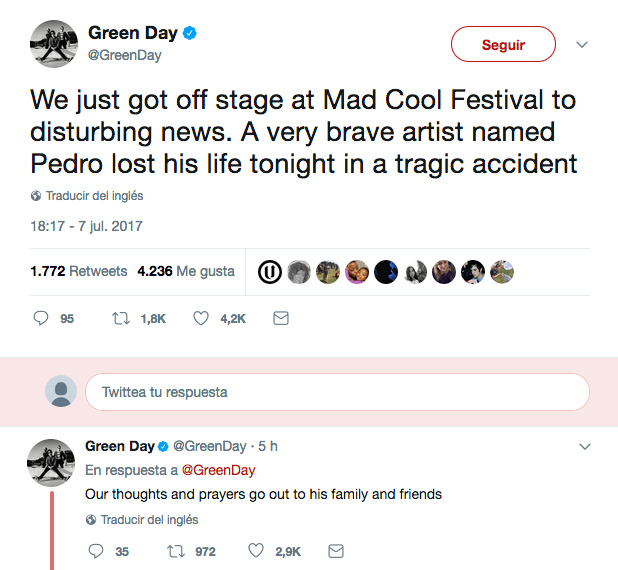Retweet the thoughts and prayers reply tweet
618x570 pixels.
[x=176, y=551]
